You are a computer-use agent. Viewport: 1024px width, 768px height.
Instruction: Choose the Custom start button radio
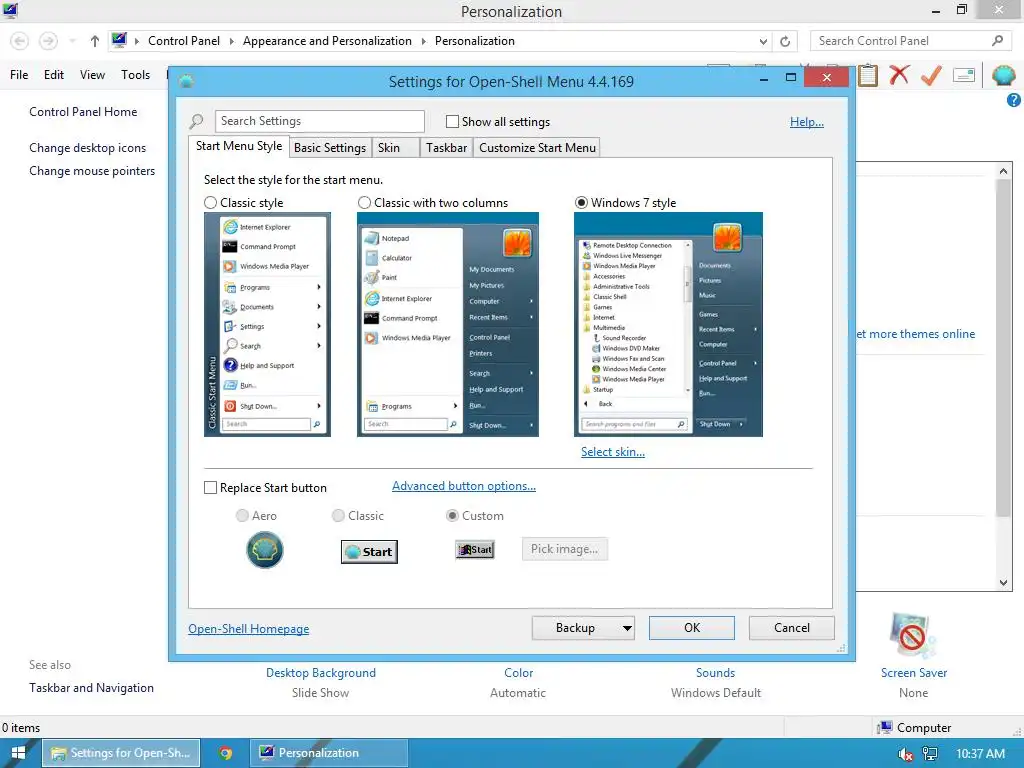[452, 516]
